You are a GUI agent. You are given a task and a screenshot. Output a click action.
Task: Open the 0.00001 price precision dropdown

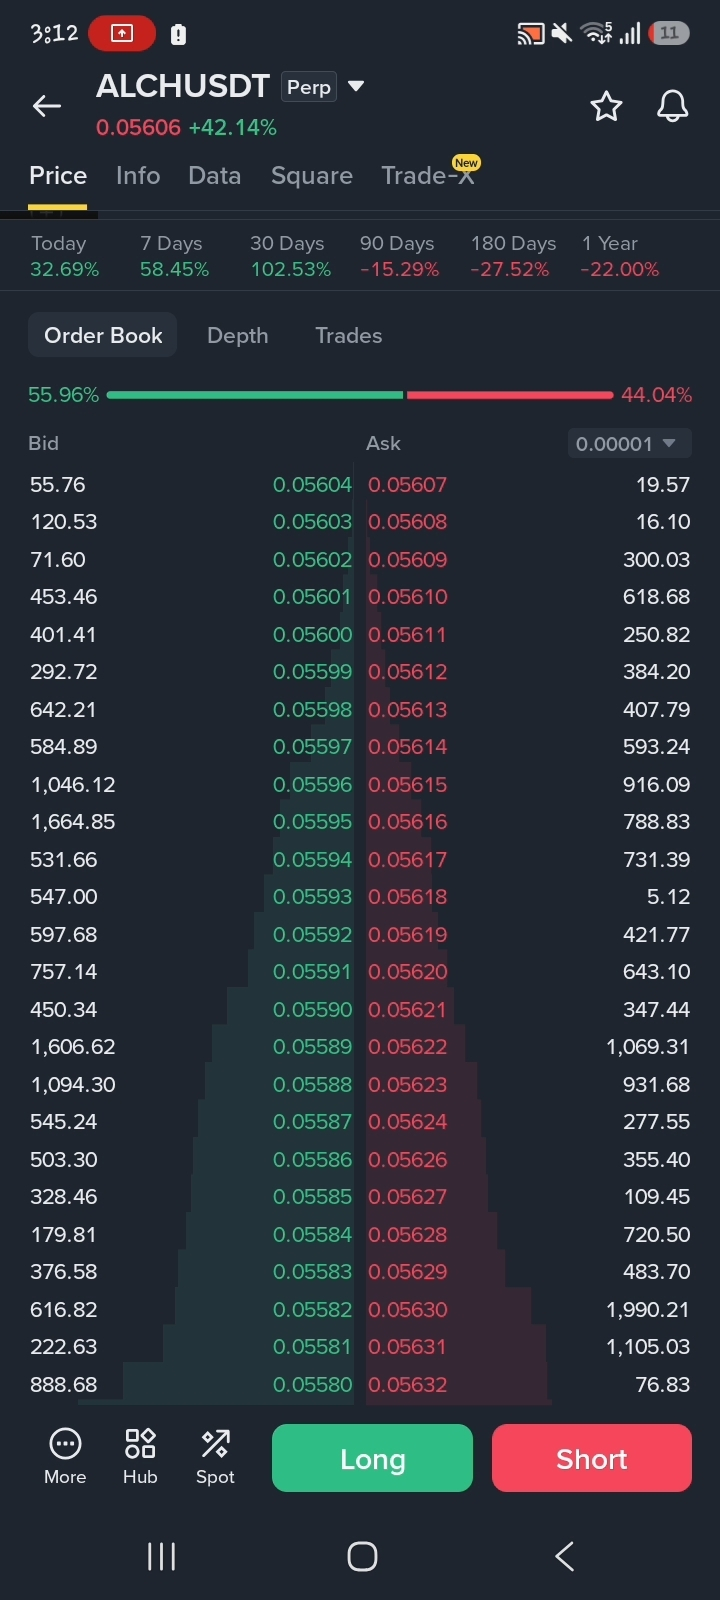click(629, 443)
